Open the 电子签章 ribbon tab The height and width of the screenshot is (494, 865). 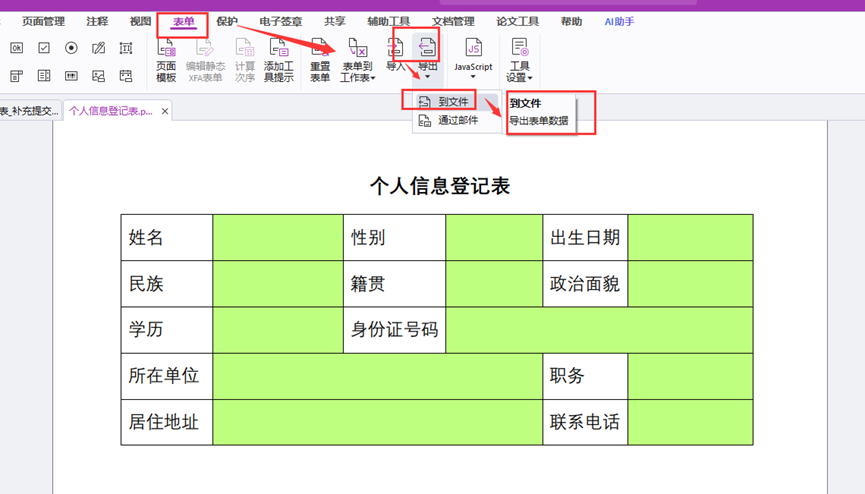click(x=280, y=22)
